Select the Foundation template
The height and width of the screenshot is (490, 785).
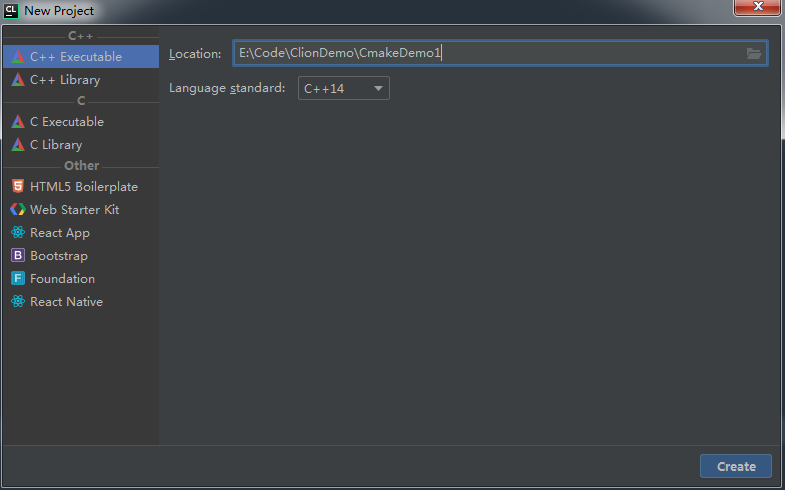click(81, 279)
